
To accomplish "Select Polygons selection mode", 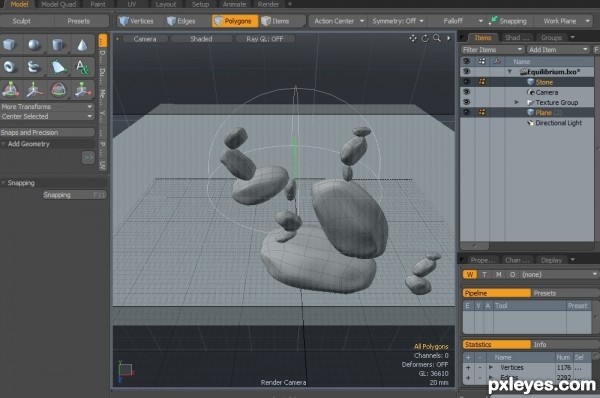I will coord(235,21).
